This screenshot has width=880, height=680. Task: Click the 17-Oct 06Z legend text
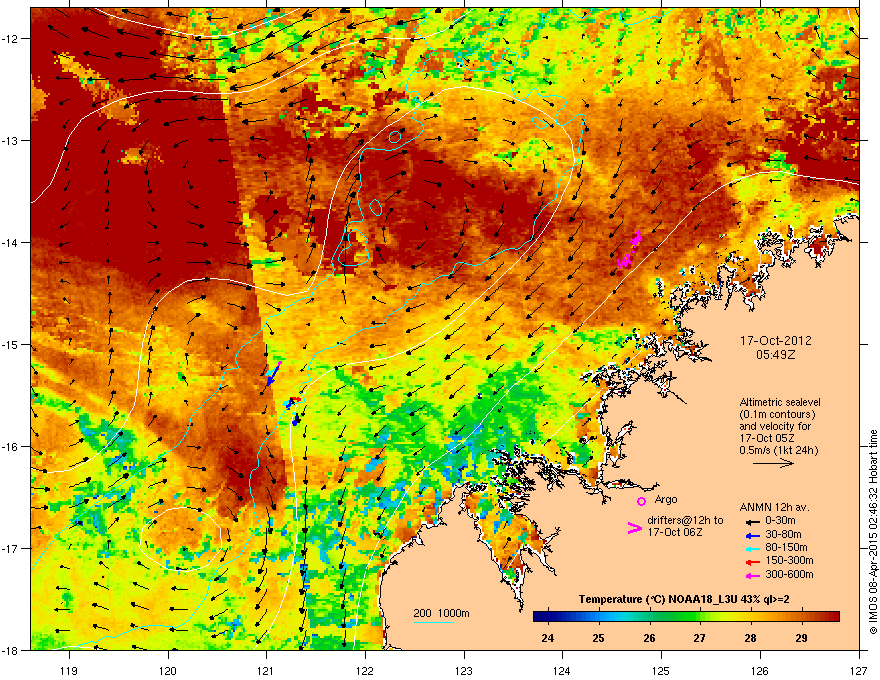point(675,532)
